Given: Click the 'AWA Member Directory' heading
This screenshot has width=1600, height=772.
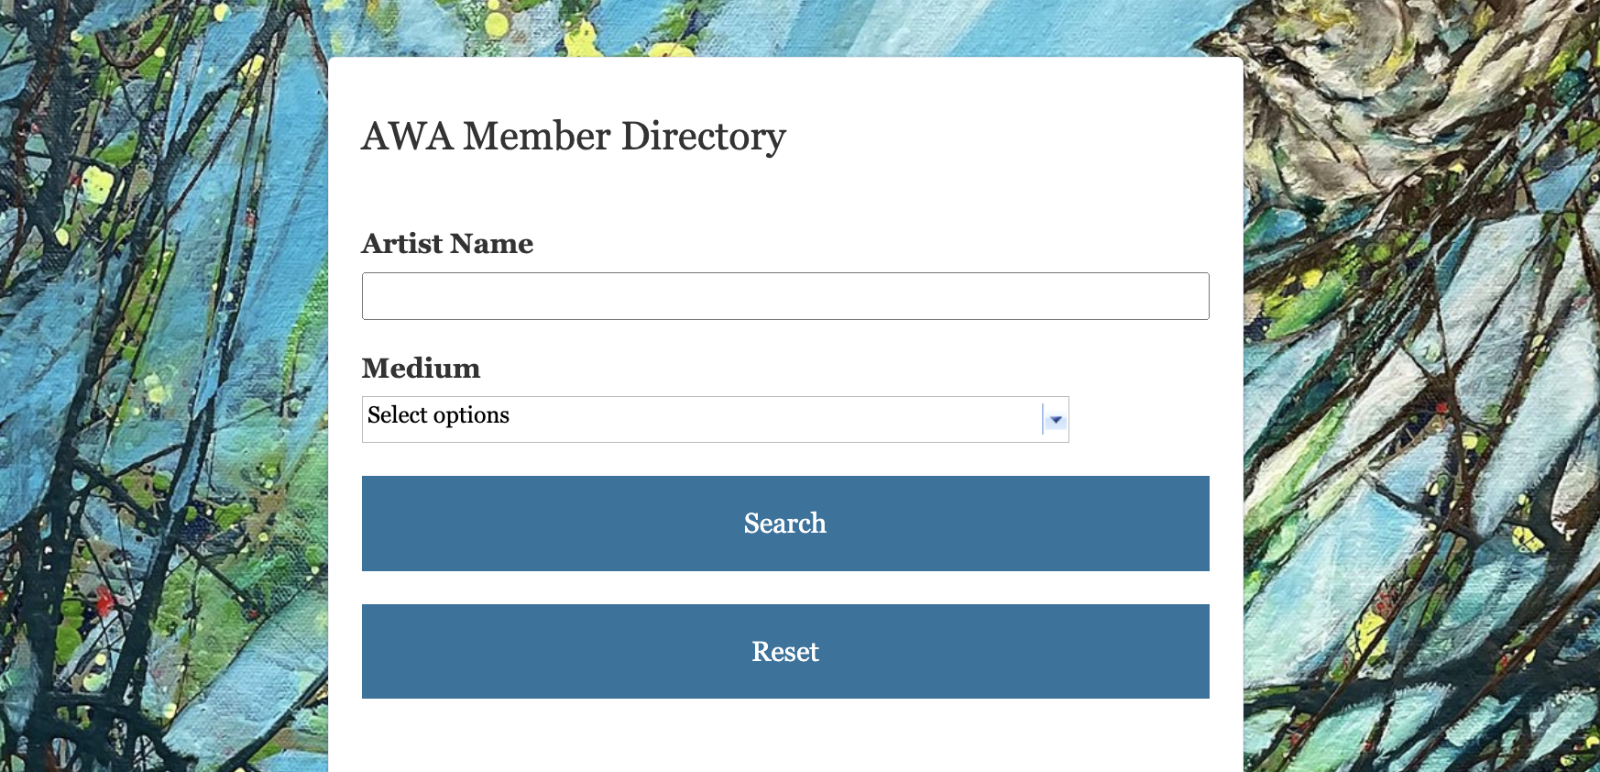Looking at the screenshot, I should click(573, 137).
